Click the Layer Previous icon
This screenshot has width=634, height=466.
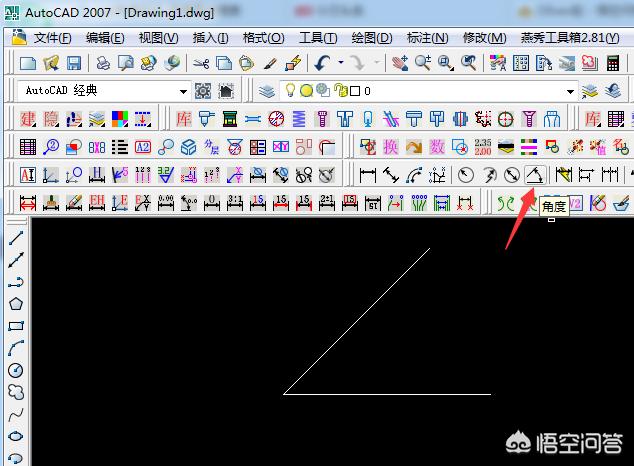pyautogui.click(x=613, y=91)
